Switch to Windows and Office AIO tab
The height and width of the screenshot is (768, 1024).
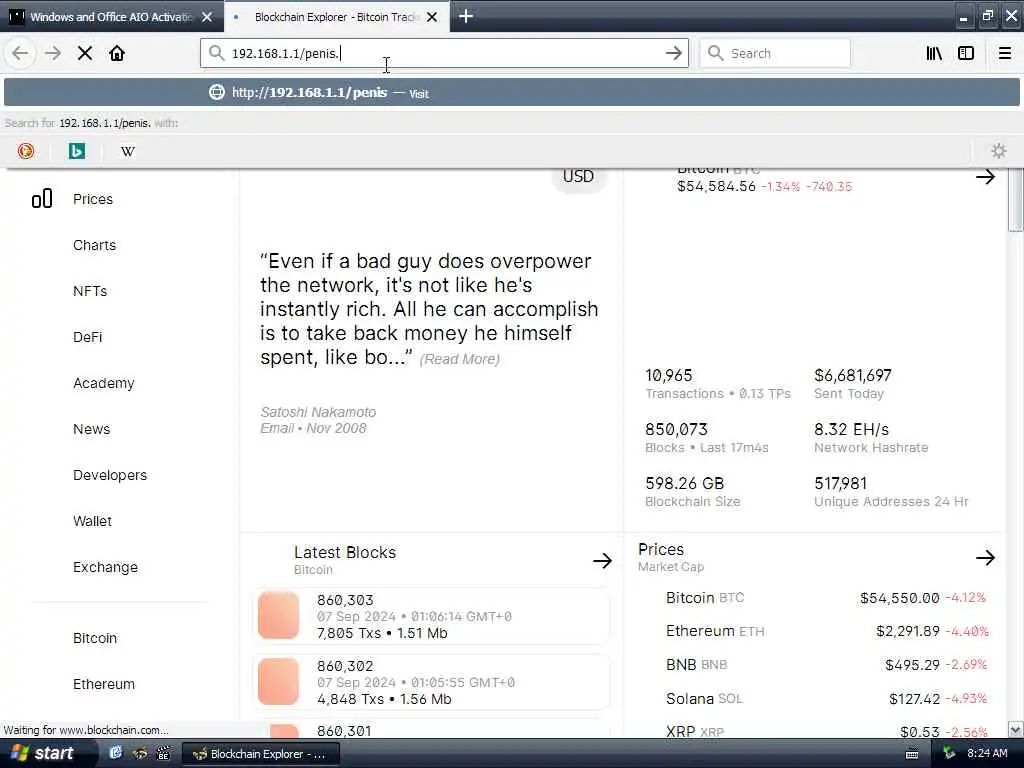pos(112,17)
